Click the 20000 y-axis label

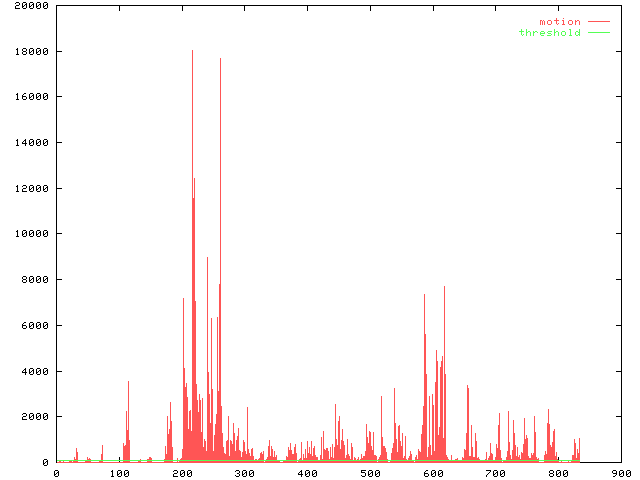click(29, 6)
